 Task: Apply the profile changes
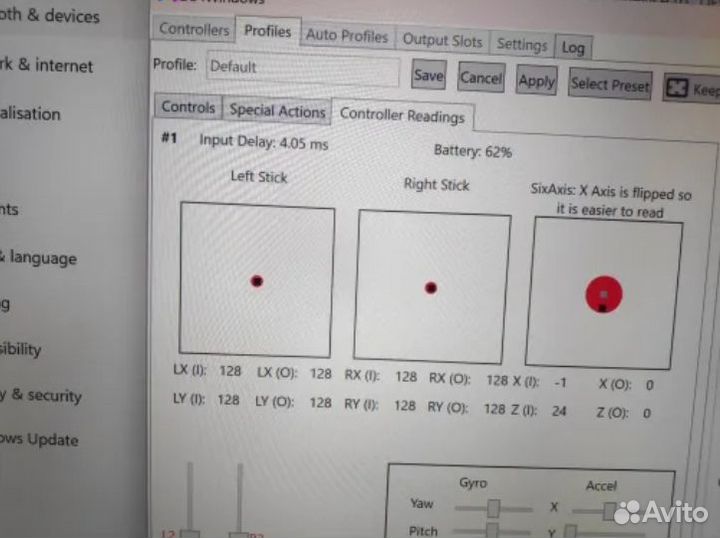point(536,81)
